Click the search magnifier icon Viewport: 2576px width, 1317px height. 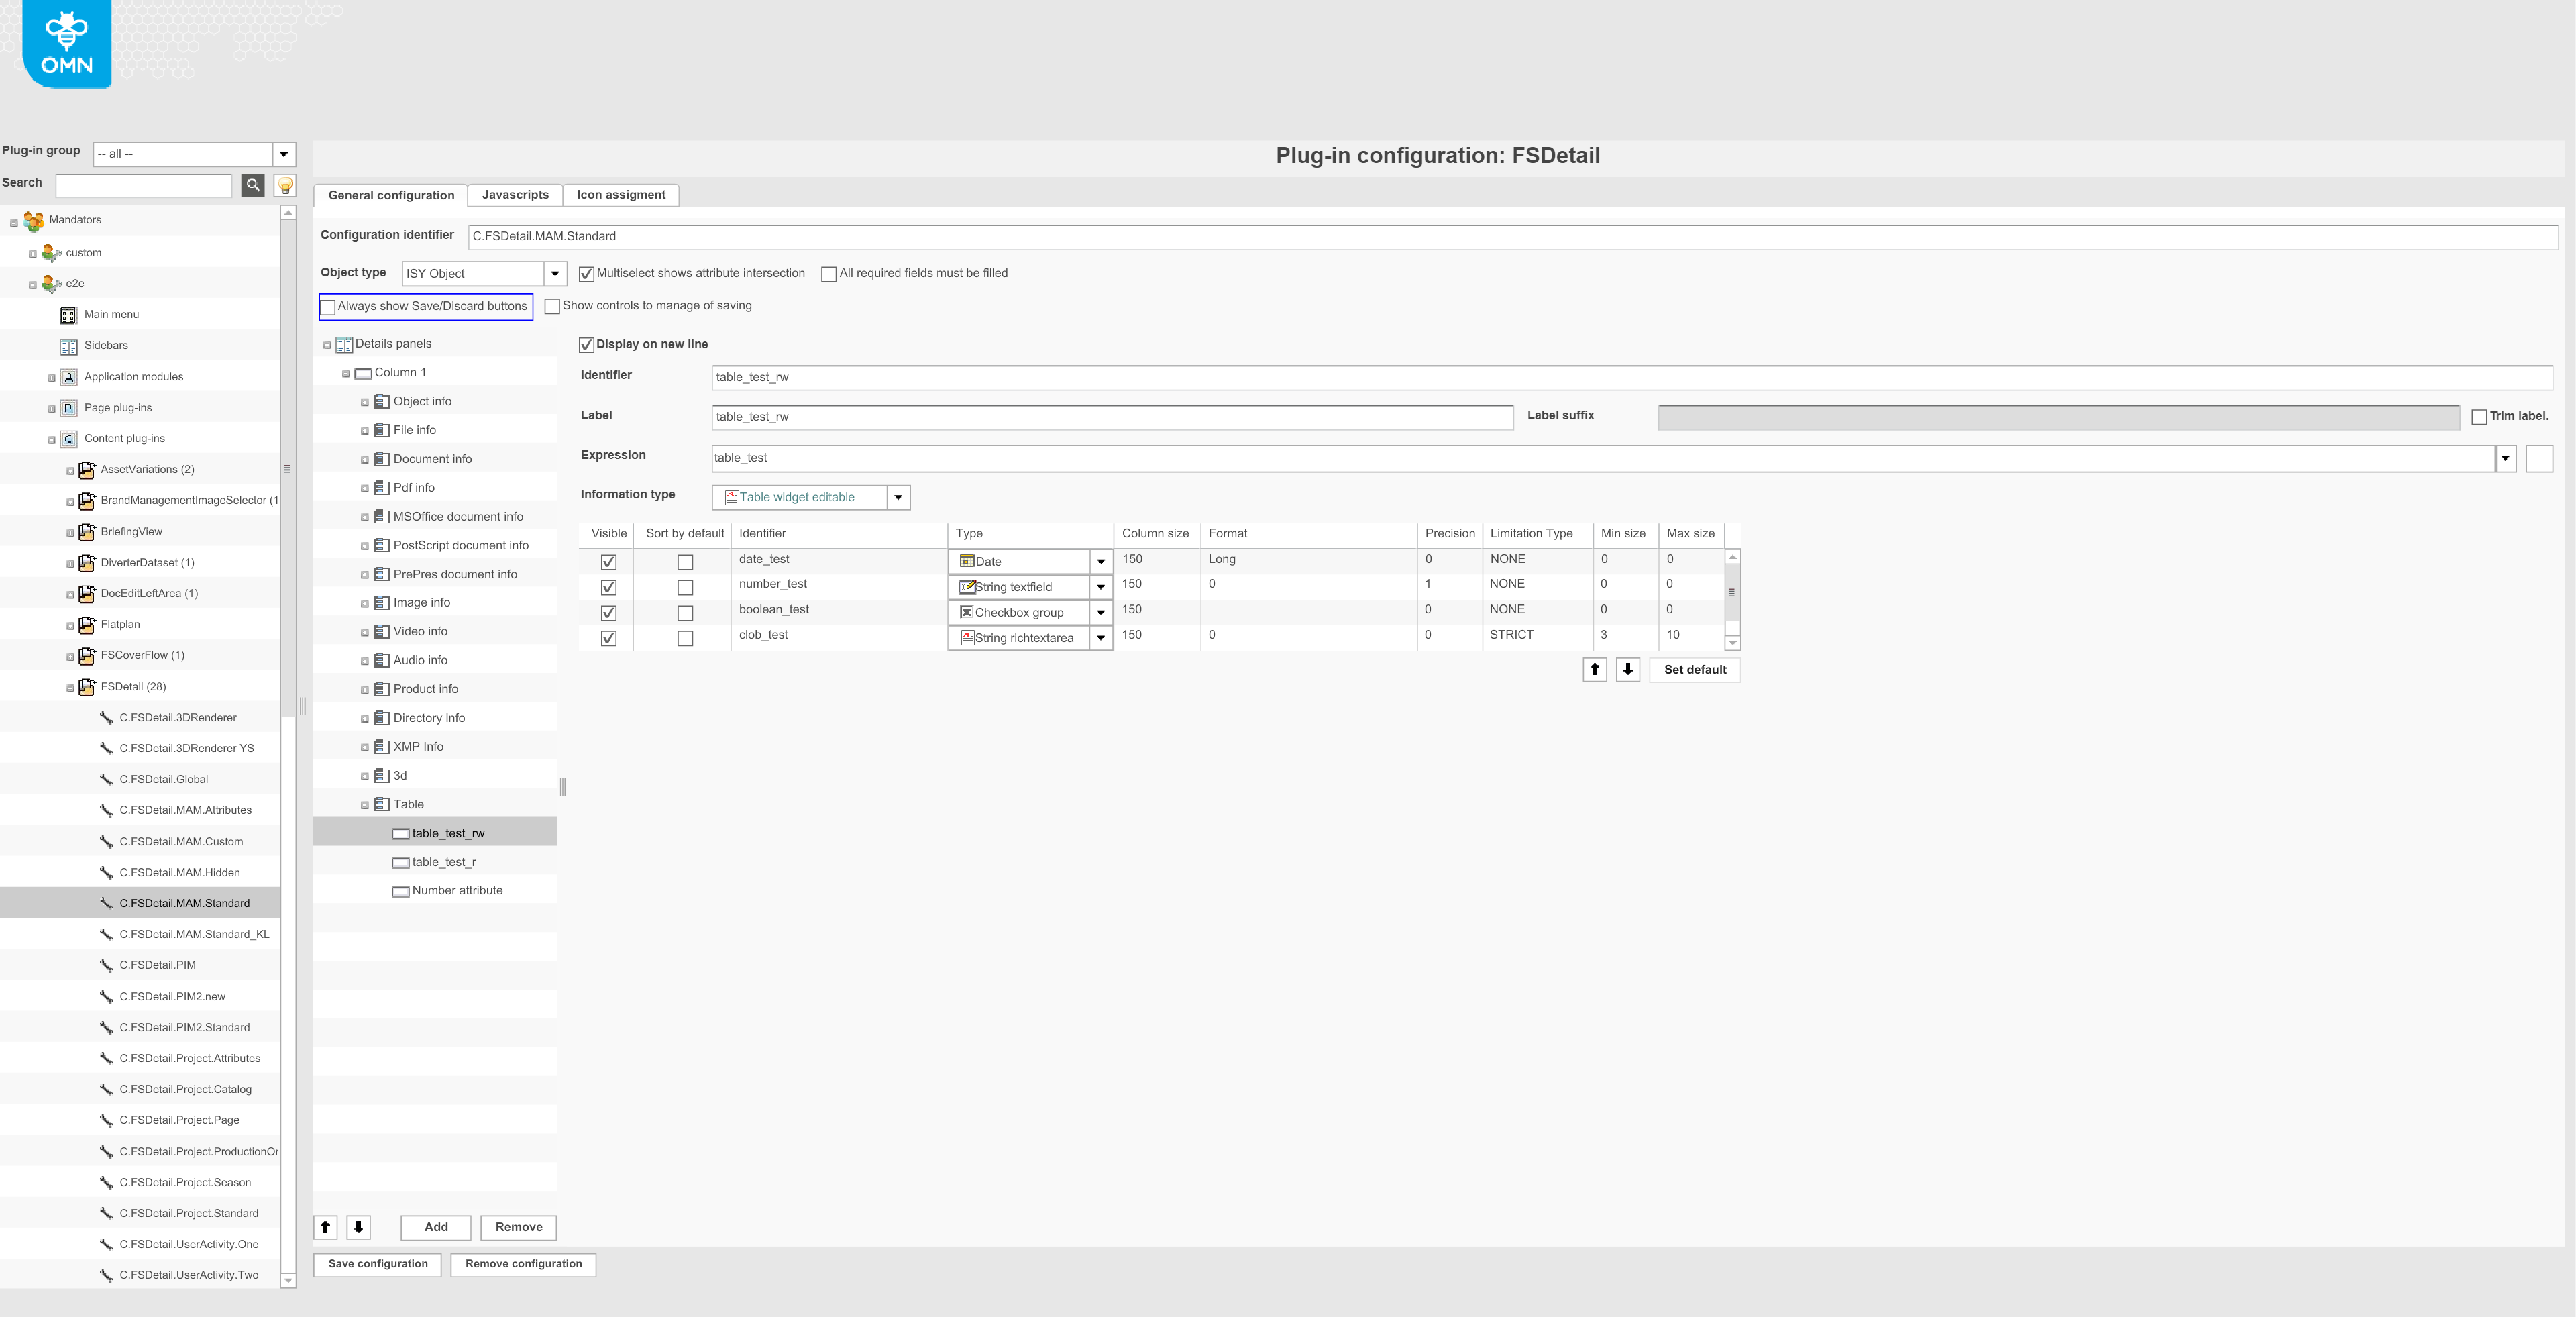click(253, 185)
